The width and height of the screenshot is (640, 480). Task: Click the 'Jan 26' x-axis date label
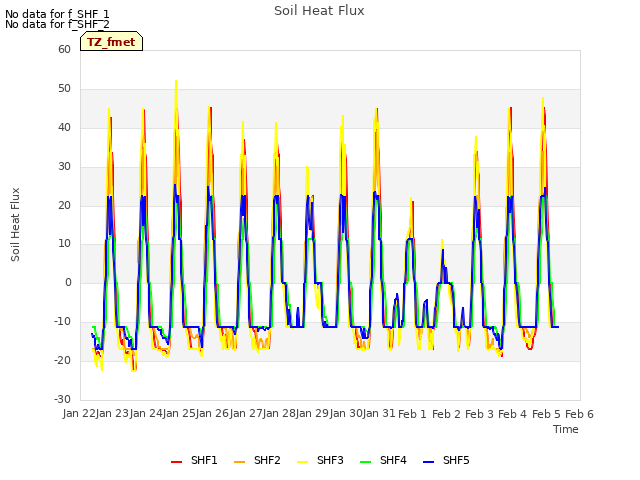(x=212, y=413)
